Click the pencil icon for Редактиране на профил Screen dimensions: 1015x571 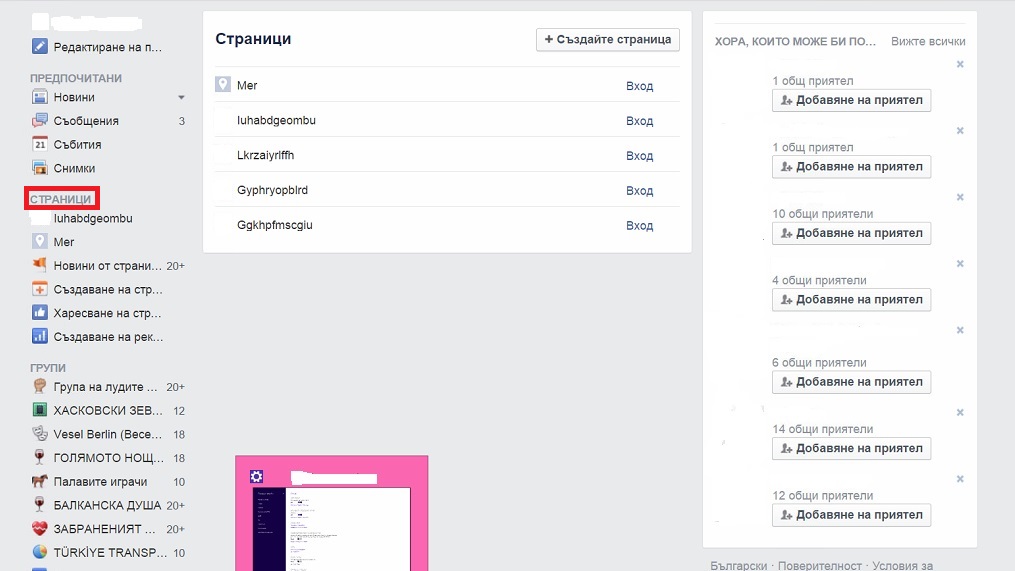40,46
